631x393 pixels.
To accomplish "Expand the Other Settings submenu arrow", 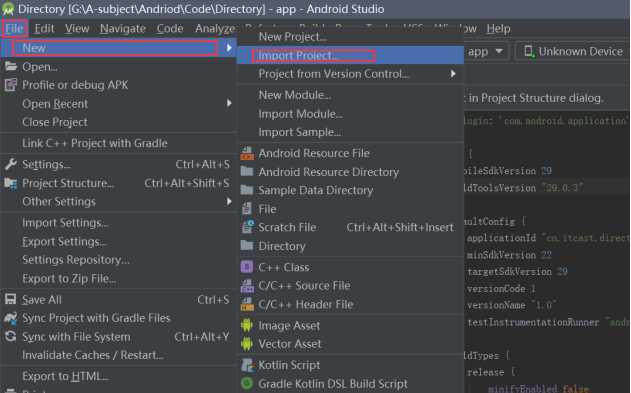I will [229, 201].
